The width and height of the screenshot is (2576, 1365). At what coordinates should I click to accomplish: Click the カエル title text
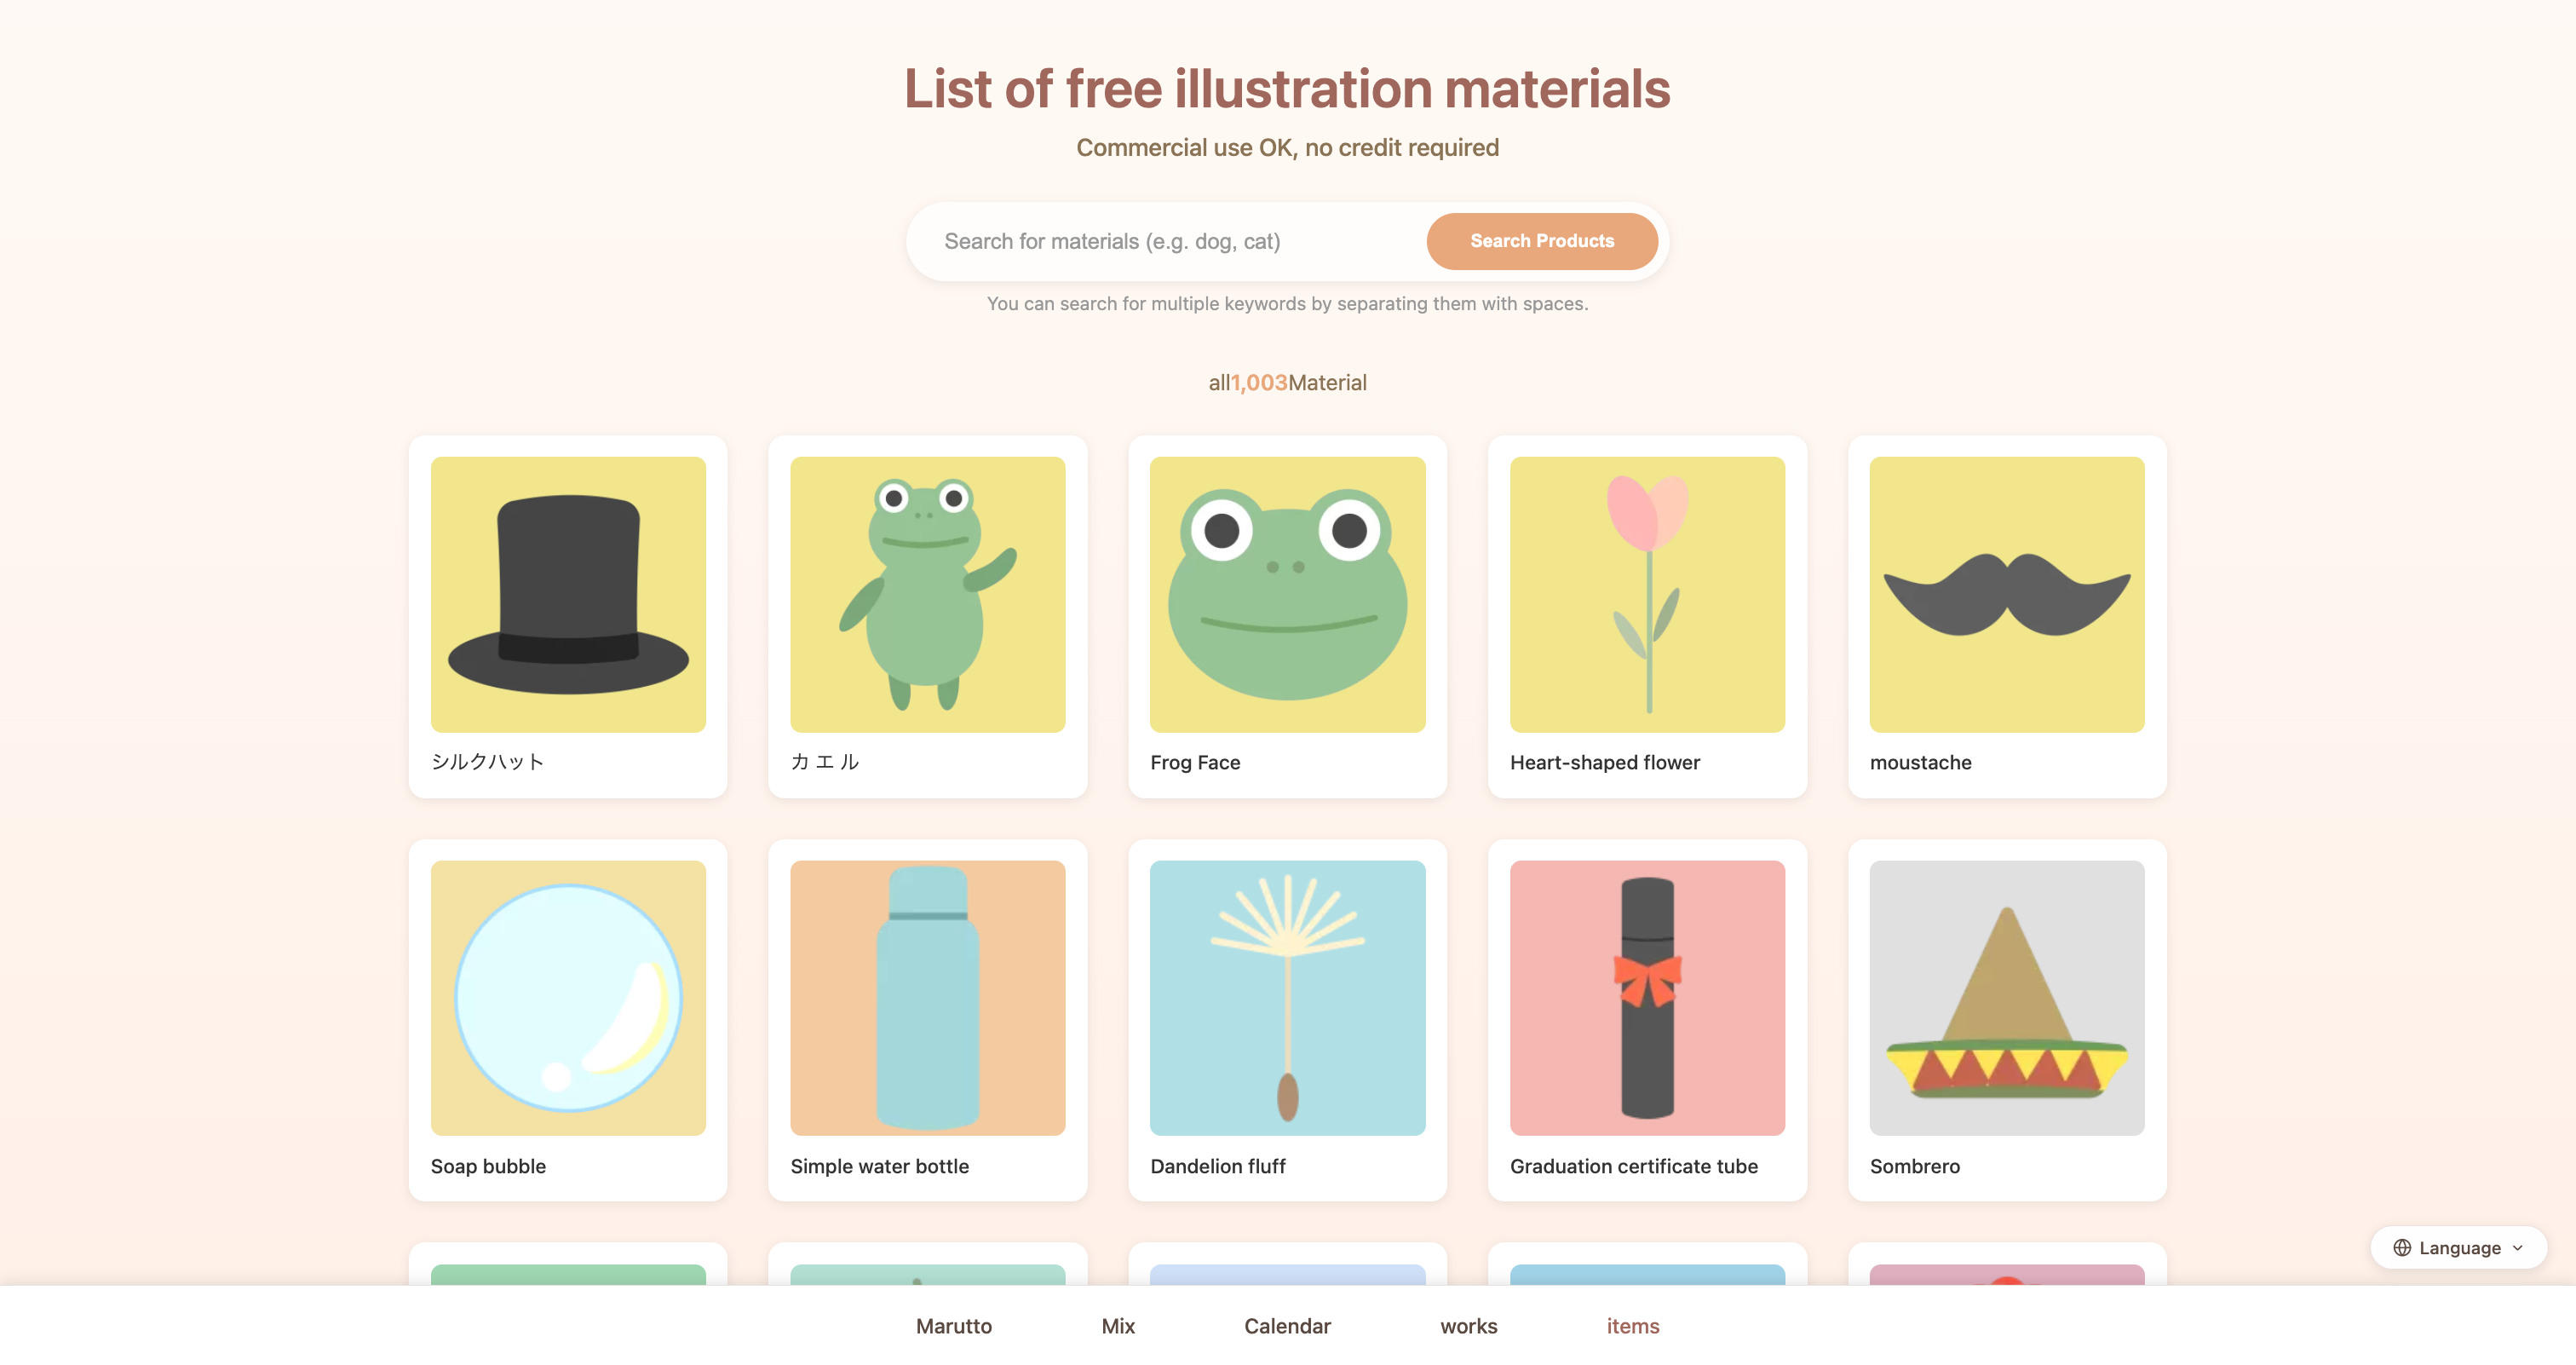point(825,762)
